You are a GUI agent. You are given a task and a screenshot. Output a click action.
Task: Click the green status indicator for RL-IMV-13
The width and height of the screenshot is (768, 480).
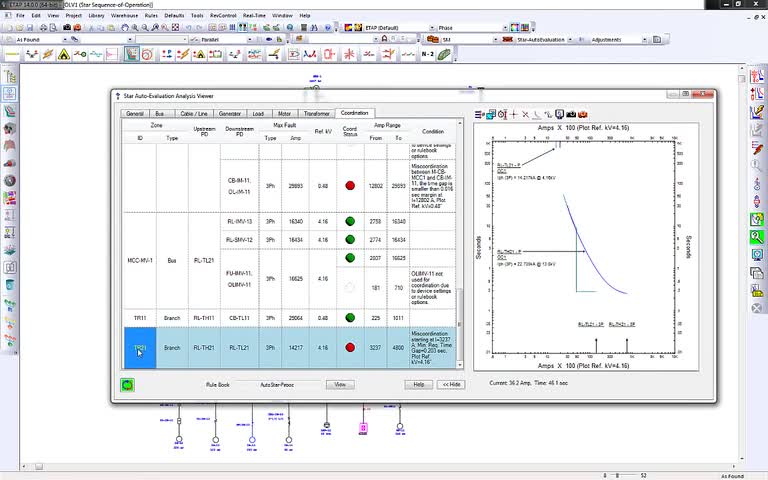pyautogui.click(x=350, y=221)
